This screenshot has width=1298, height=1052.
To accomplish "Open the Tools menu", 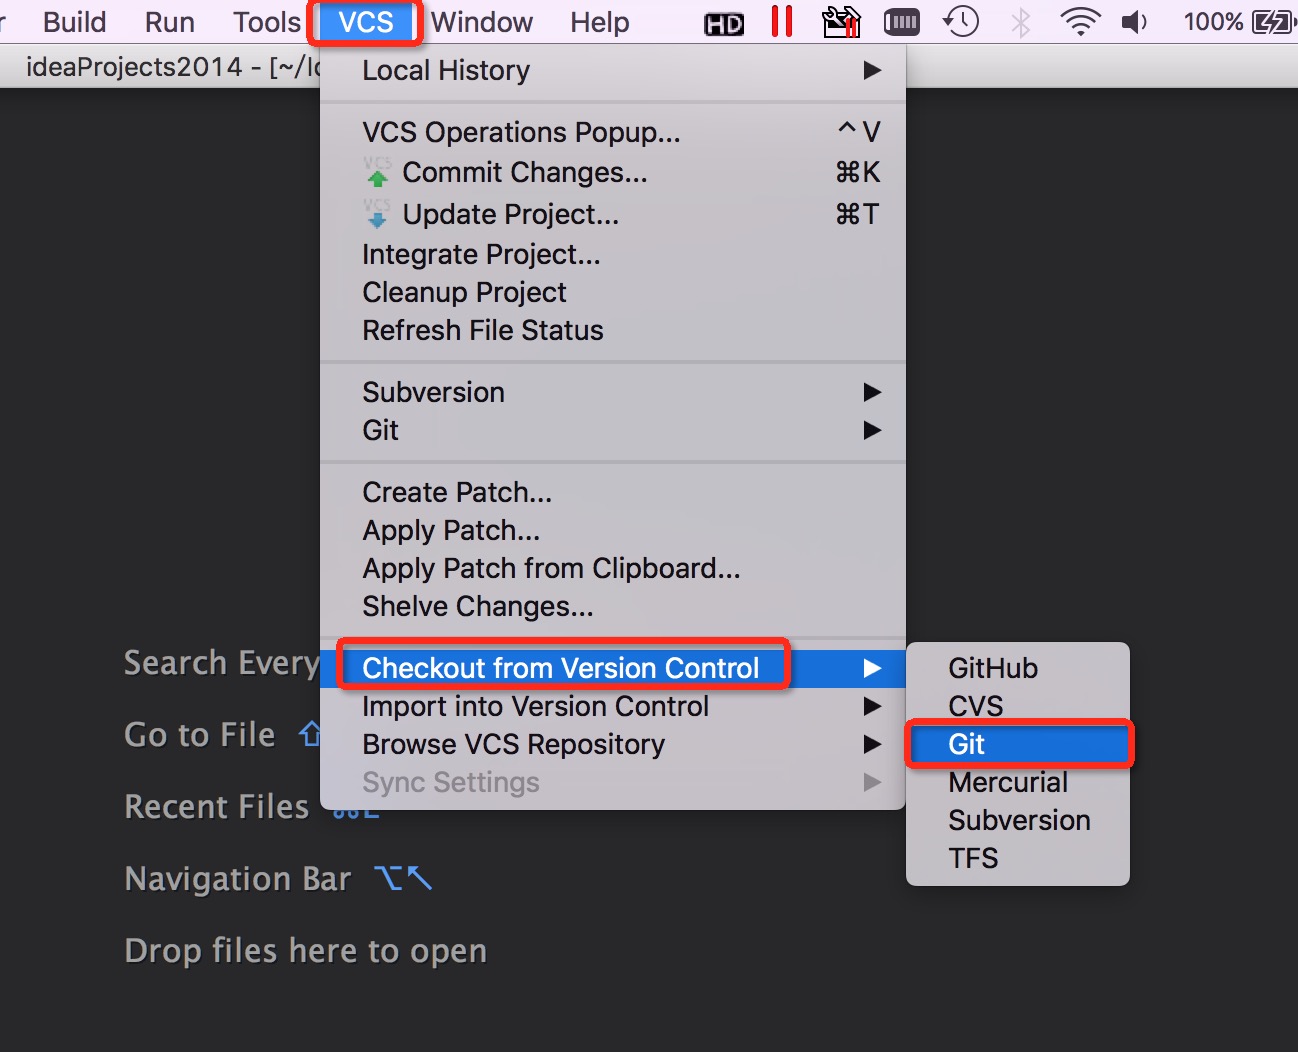I will tap(266, 22).
